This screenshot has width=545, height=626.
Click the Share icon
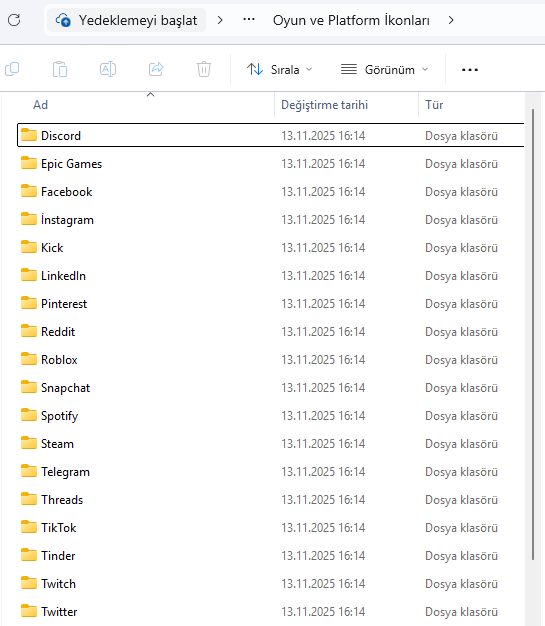click(x=156, y=69)
